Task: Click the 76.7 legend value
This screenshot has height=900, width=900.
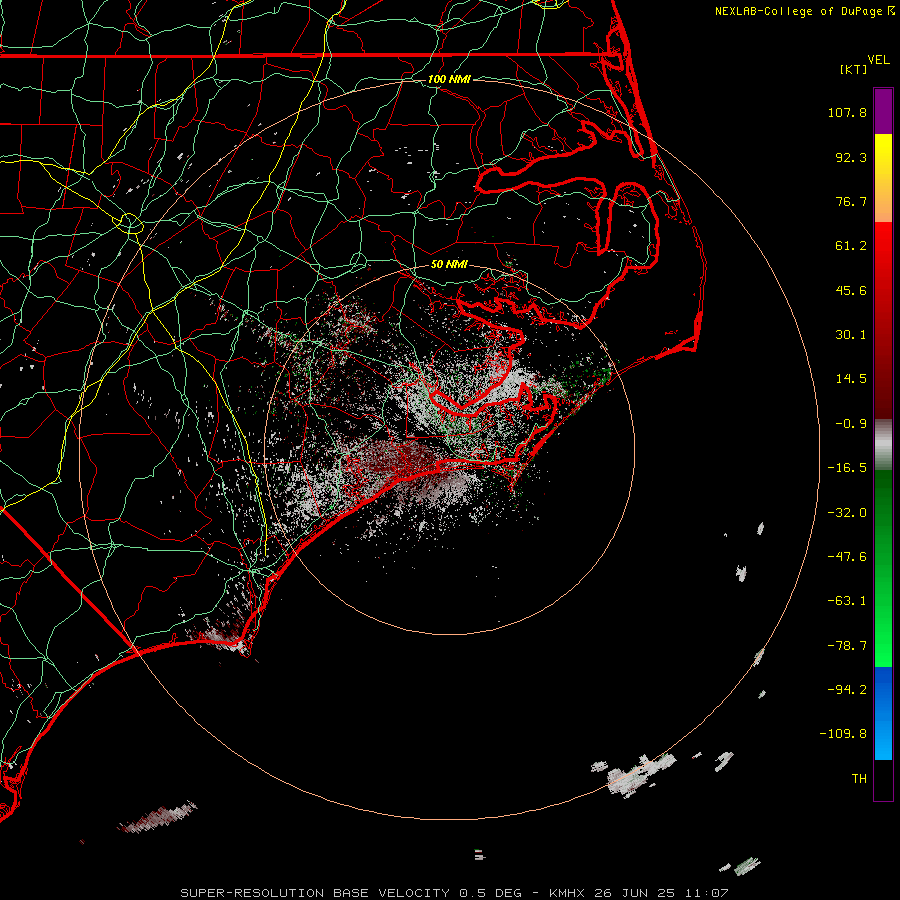Action: 851,201
